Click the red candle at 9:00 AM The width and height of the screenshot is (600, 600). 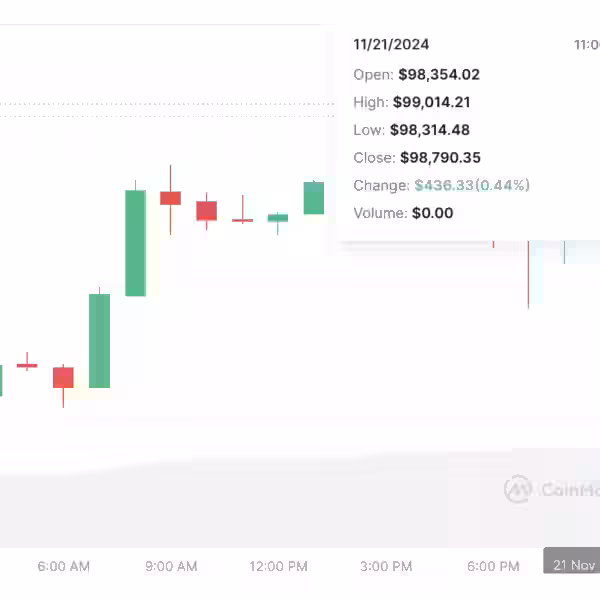pyautogui.click(x=171, y=198)
